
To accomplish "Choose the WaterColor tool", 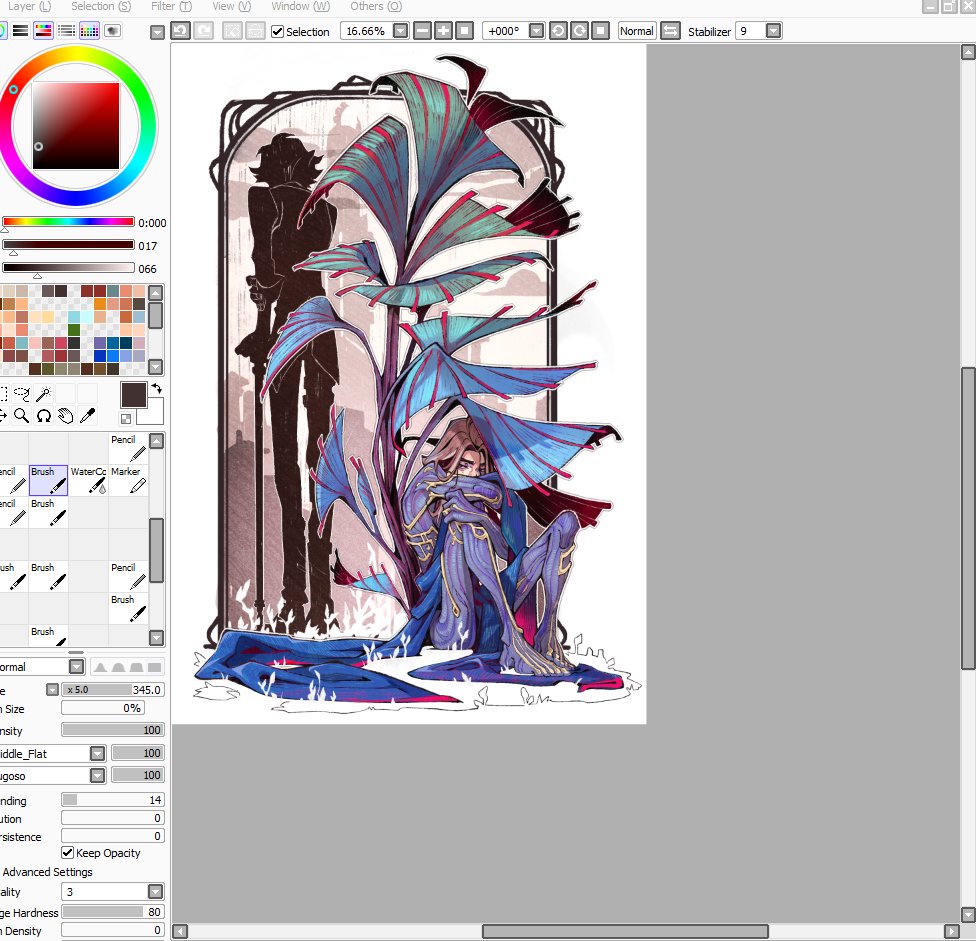I will click(88, 480).
